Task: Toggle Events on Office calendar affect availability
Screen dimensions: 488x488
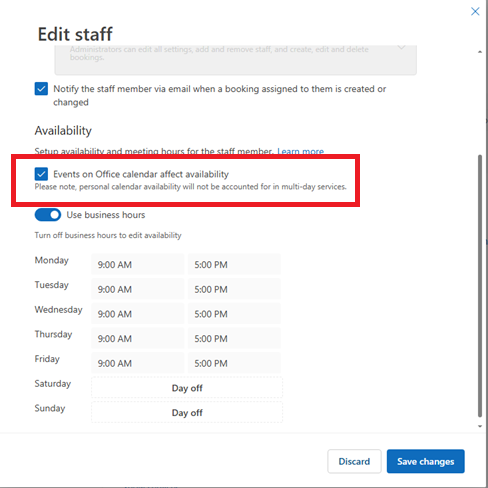Action: tap(41, 174)
